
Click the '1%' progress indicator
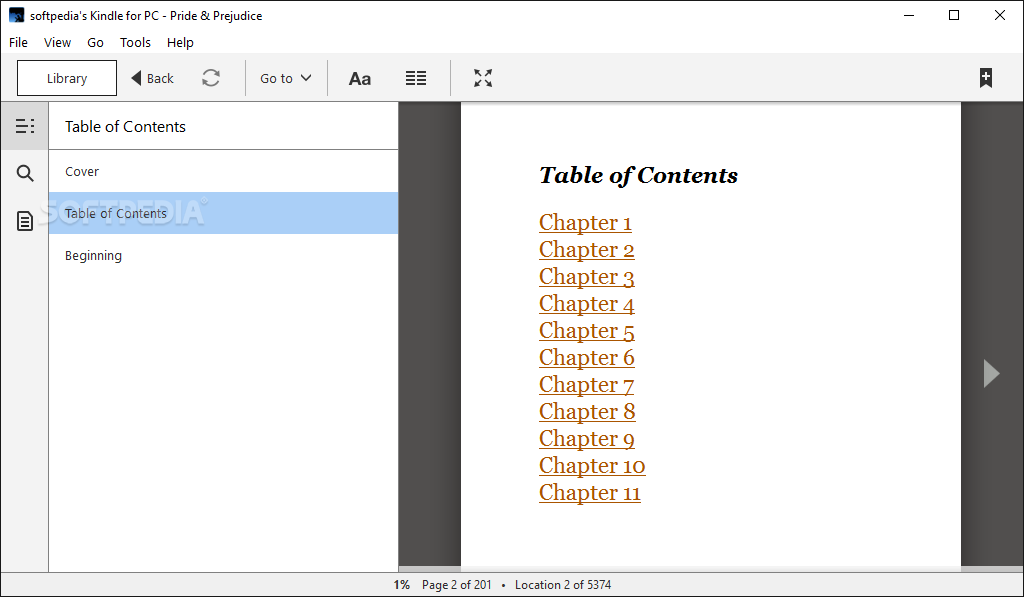[402, 585]
